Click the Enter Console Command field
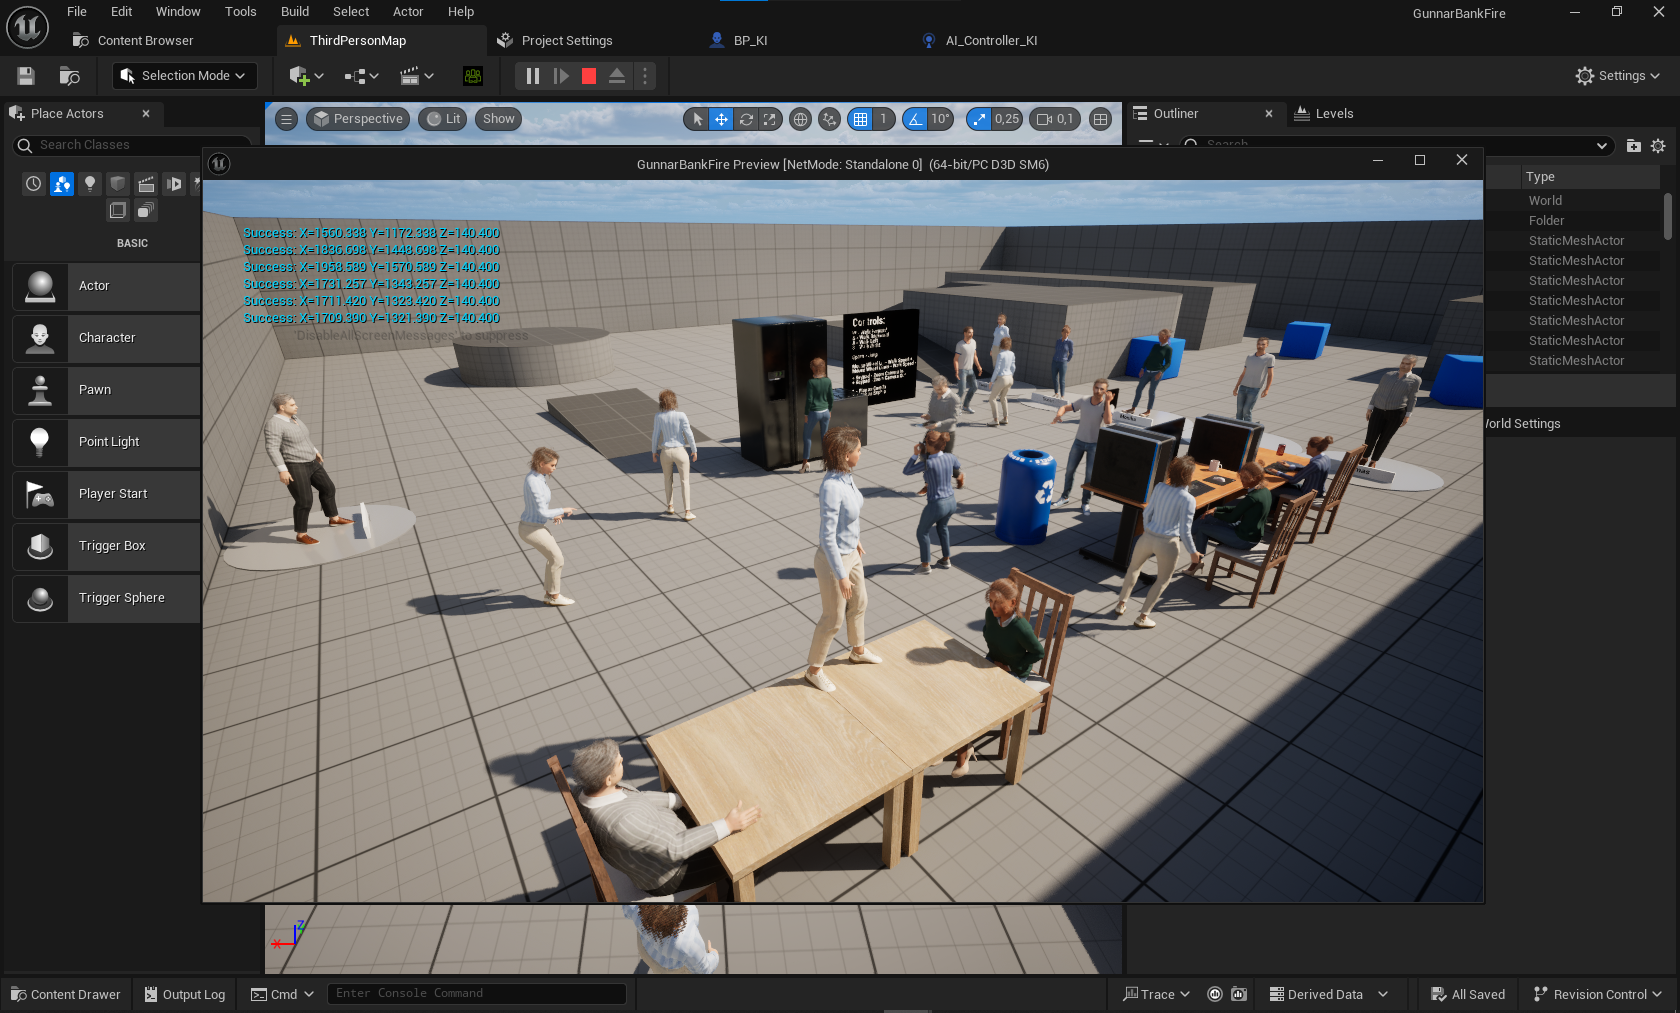Image resolution: width=1680 pixels, height=1013 pixels. point(476,993)
